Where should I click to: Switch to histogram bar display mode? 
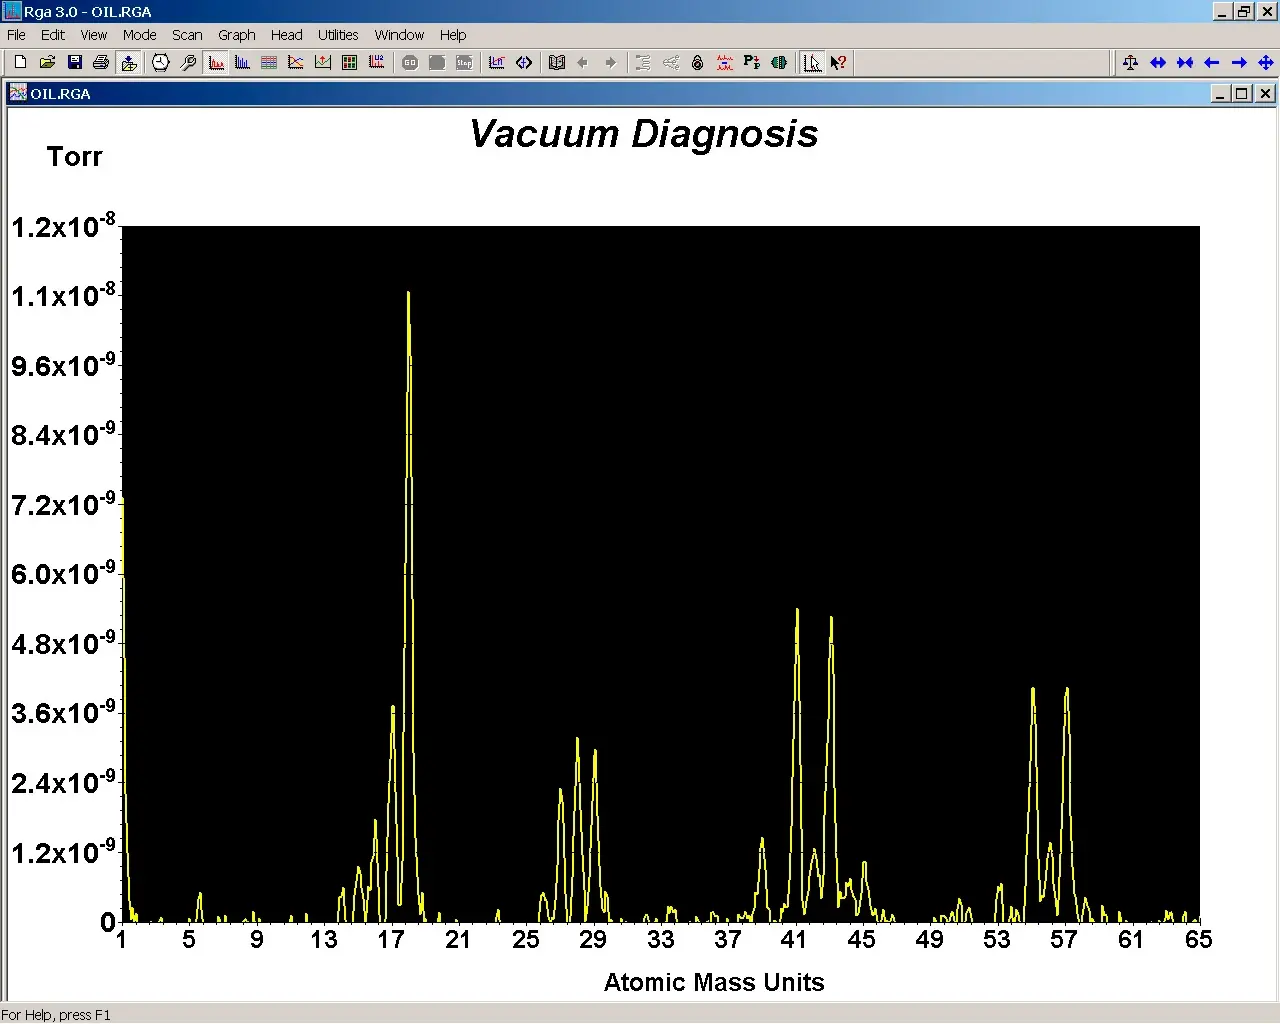point(242,63)
